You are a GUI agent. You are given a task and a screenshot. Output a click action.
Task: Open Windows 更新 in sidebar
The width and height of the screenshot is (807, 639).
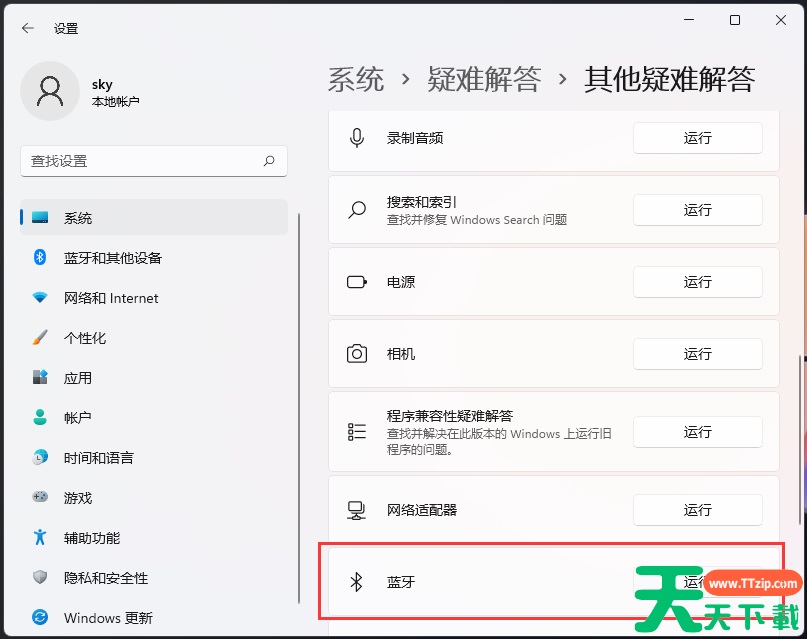point(108,618)
